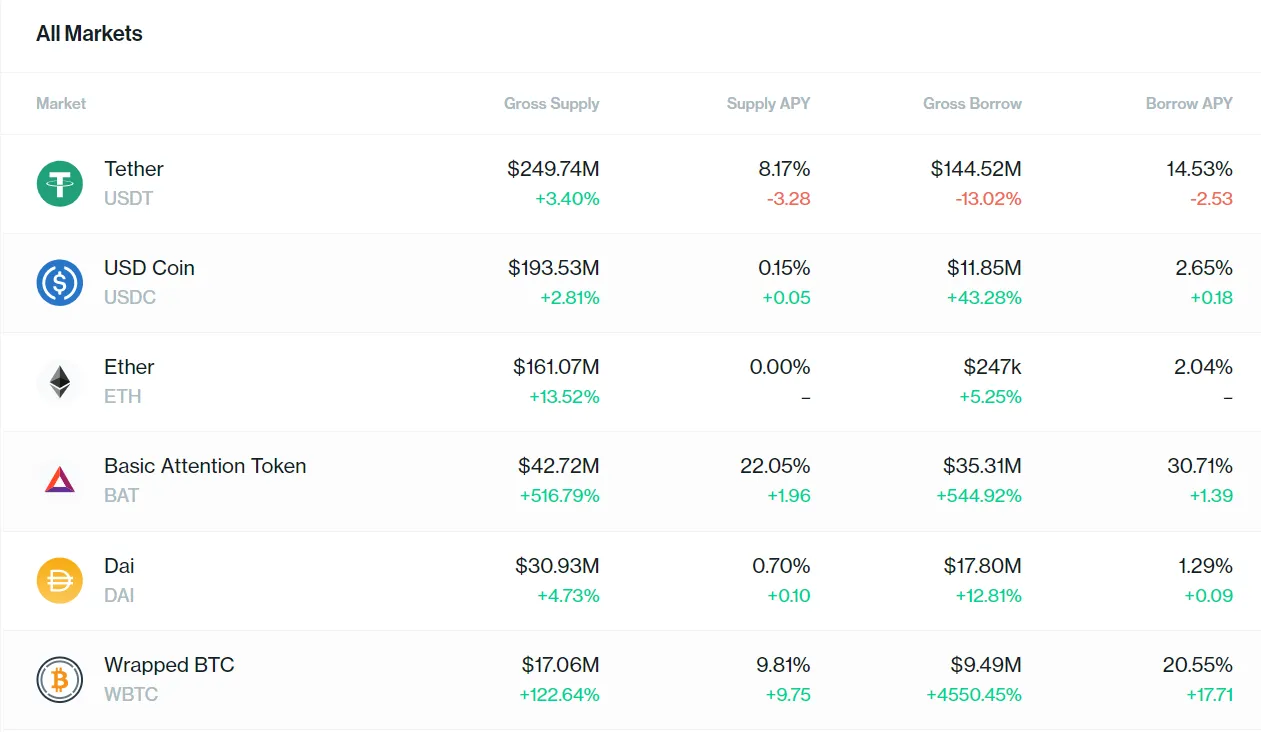Viewport: 1261px width, 732px height.
Task: Click Wrapped BTC borrow change +4550.45%
Action: tap(974, 694)
